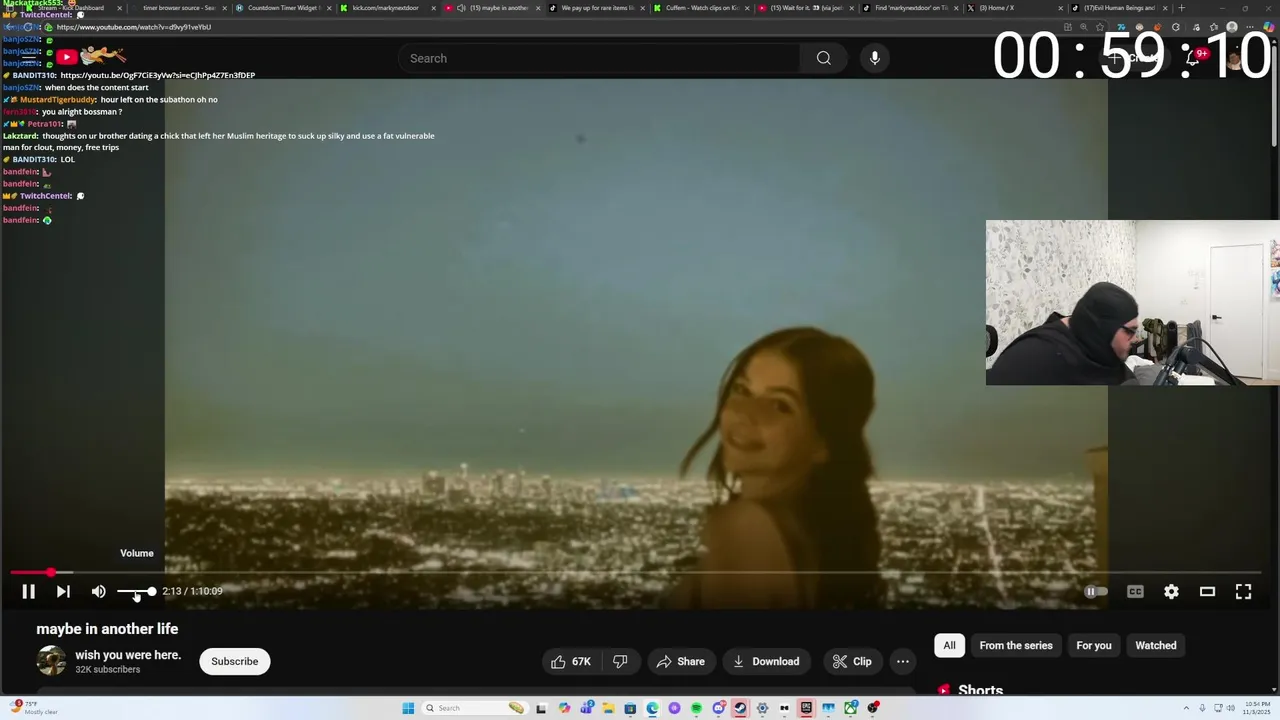Open YouTube notifications bell
The width and height of the screenshot is (1280, 720).
(x=1193, y=58)
